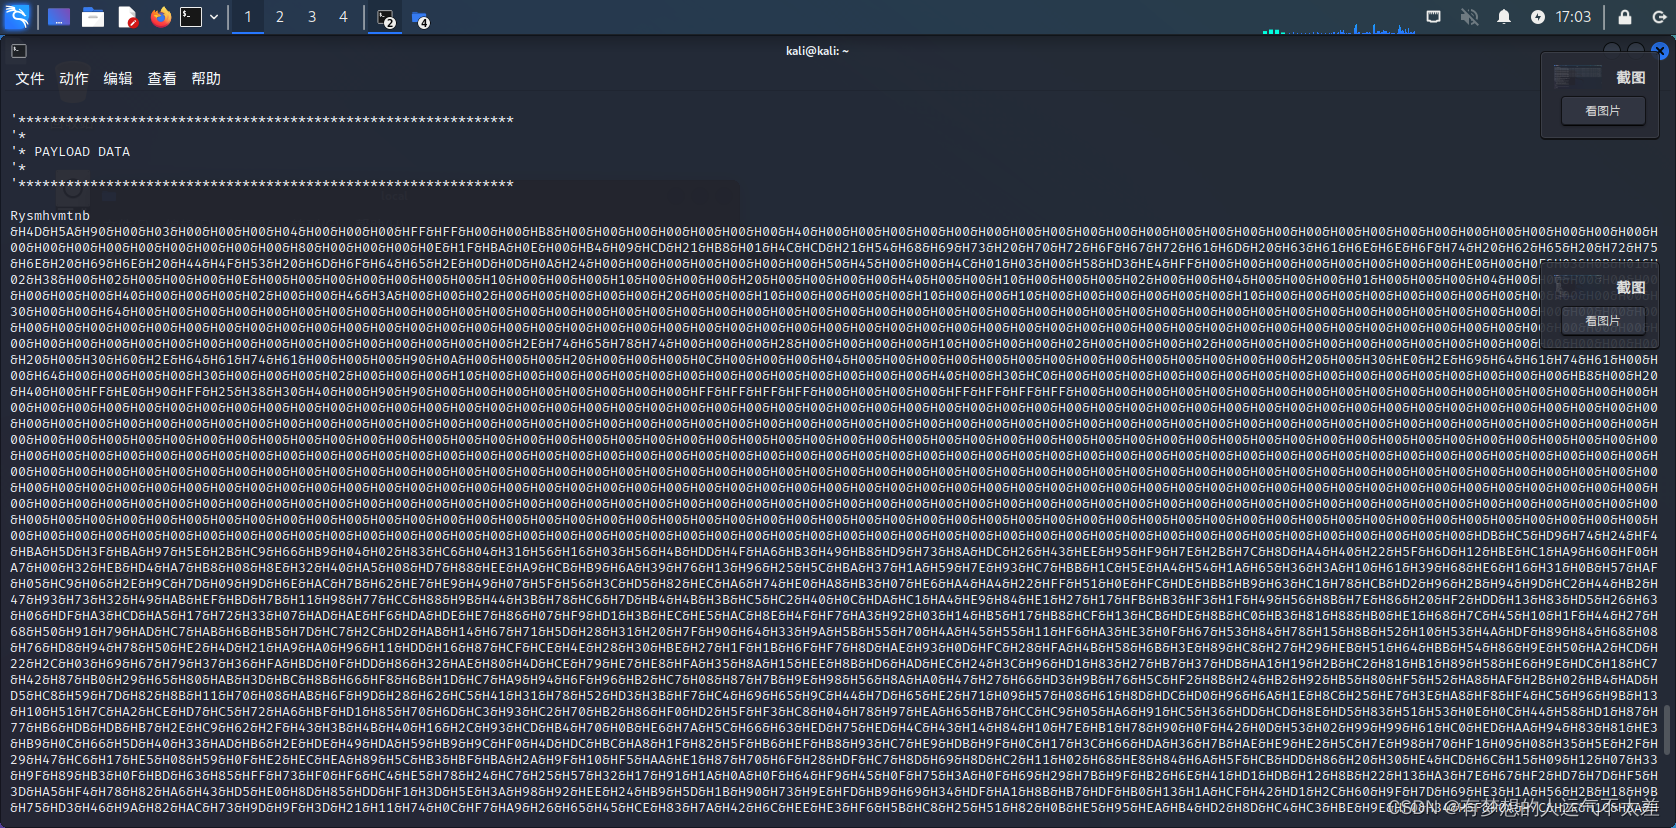This screenshot has height=828, width=1676.
Task: Lock the screen with padlock icon
Action: pyautogui.click(x=1625, y=17)
